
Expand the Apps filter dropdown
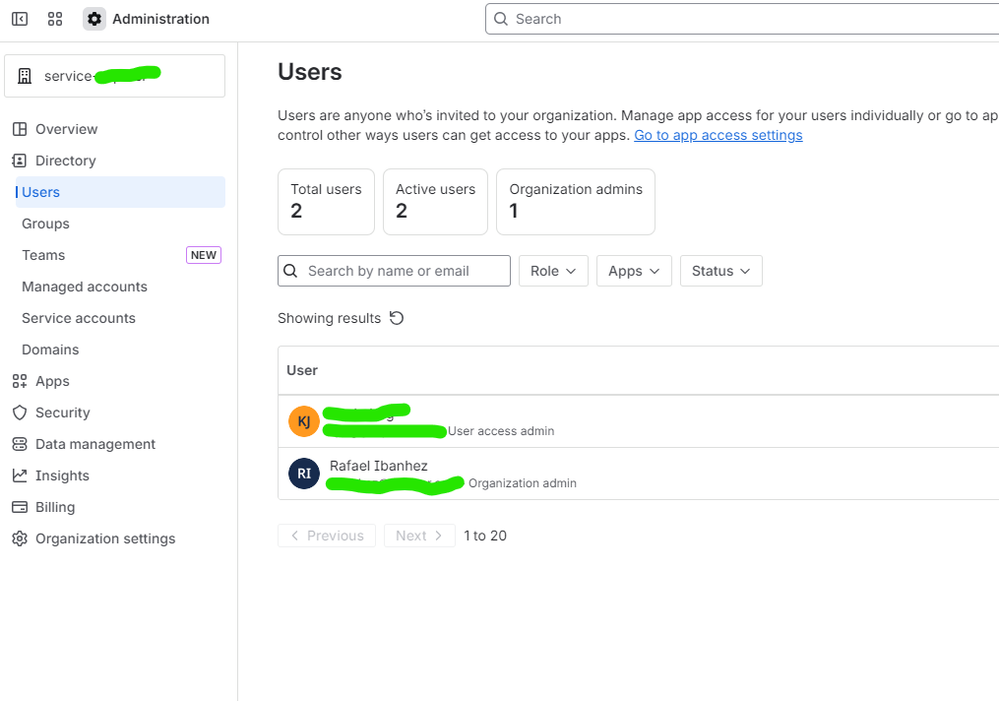click(634, 271)
